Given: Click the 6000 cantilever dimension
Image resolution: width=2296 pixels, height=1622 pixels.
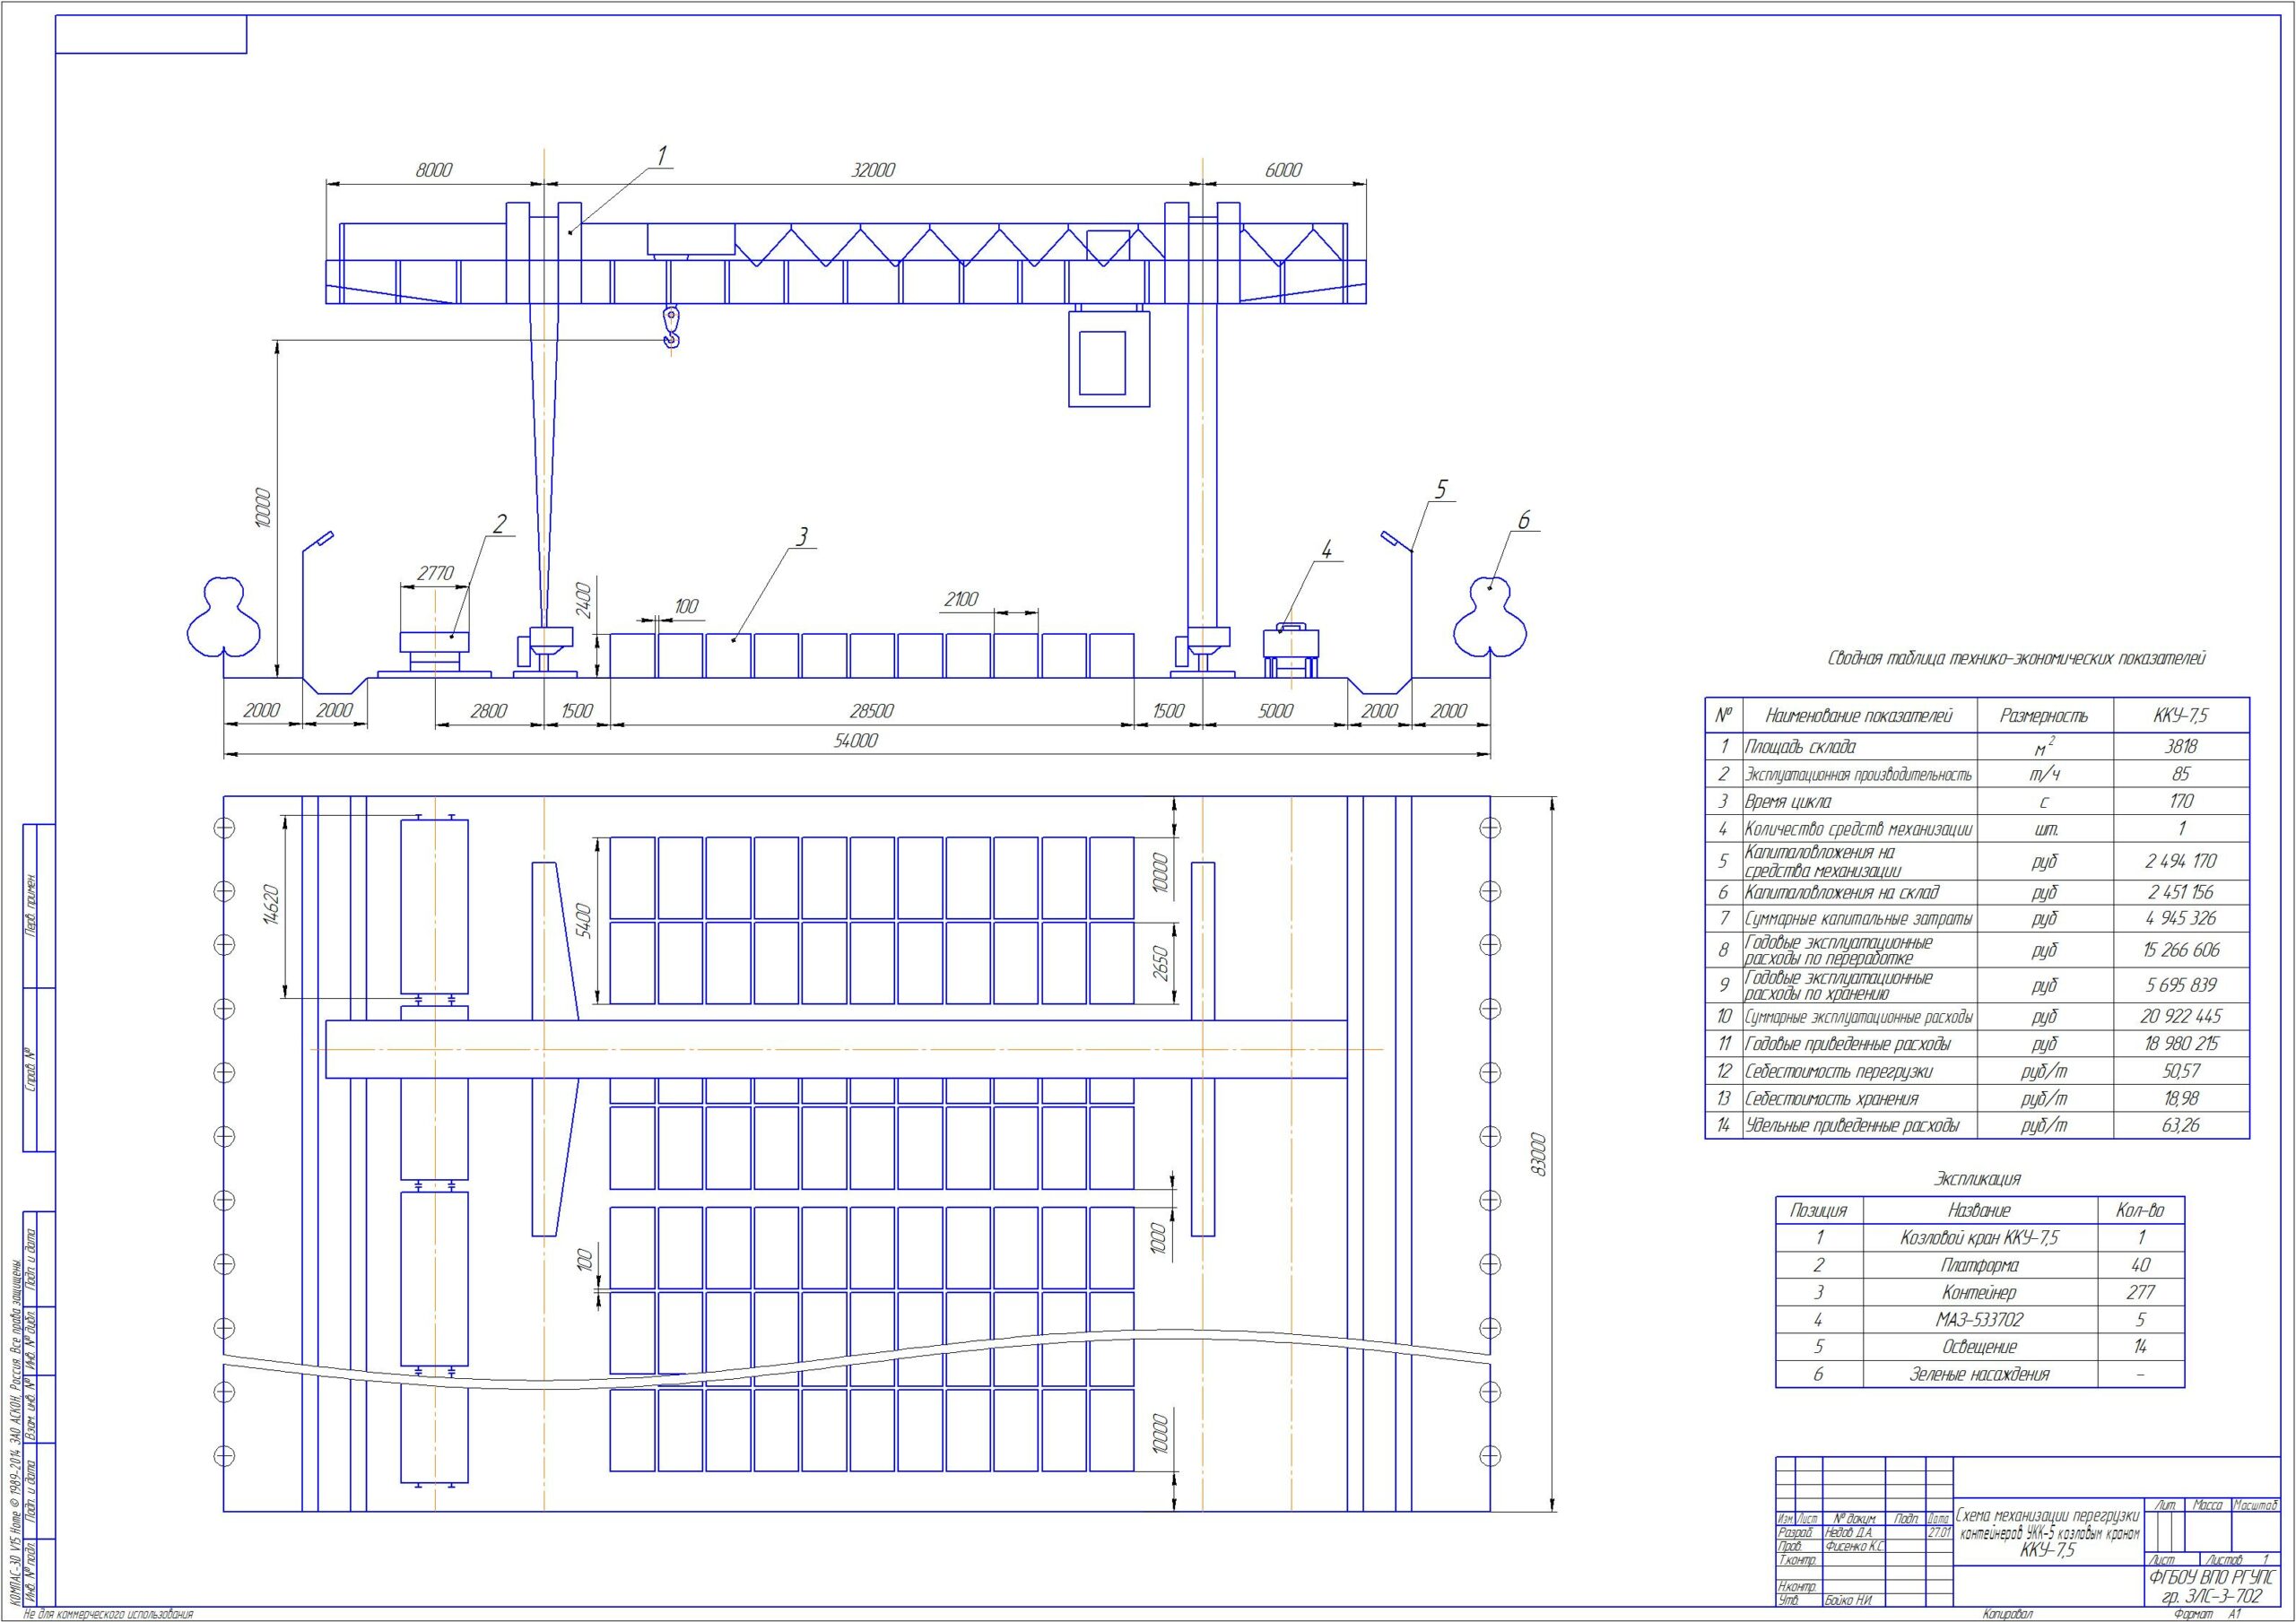Looking at the screenshot, I should 1283,171.
